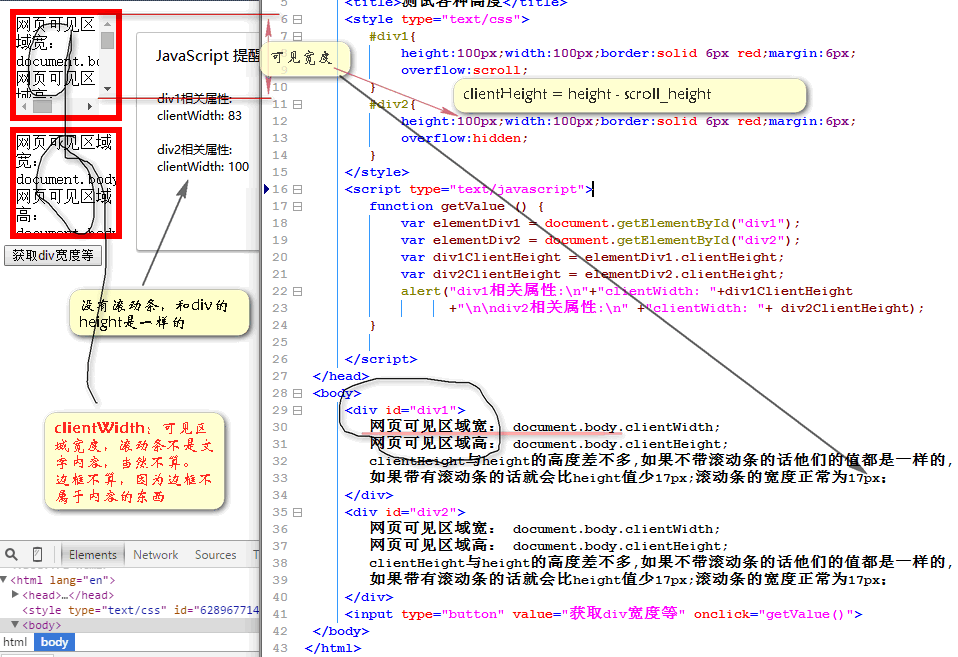Screen dimensions: 958x657
Task: Toggle device mode phone icon in DevTools
Action: point(37,554)
